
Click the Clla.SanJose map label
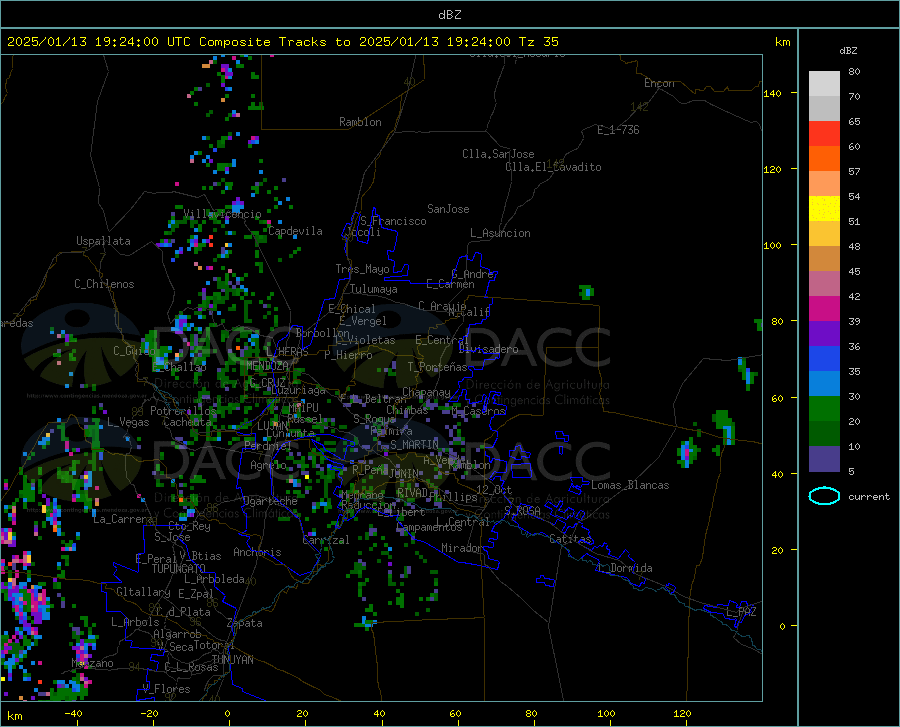[498, 154]
